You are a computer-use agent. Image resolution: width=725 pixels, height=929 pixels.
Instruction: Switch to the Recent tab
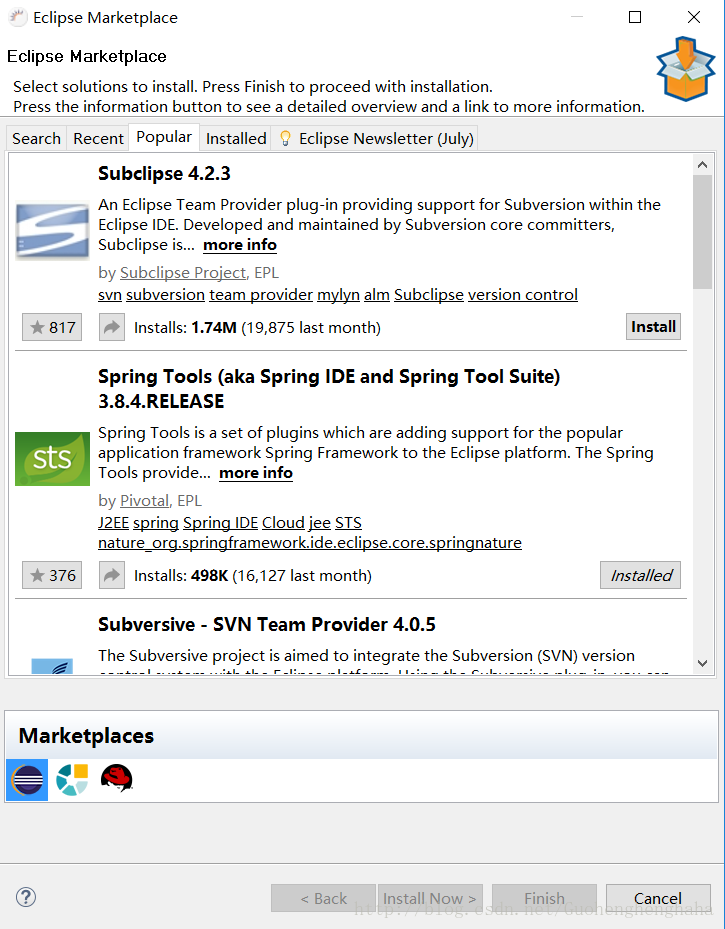(x=98, y=139)
